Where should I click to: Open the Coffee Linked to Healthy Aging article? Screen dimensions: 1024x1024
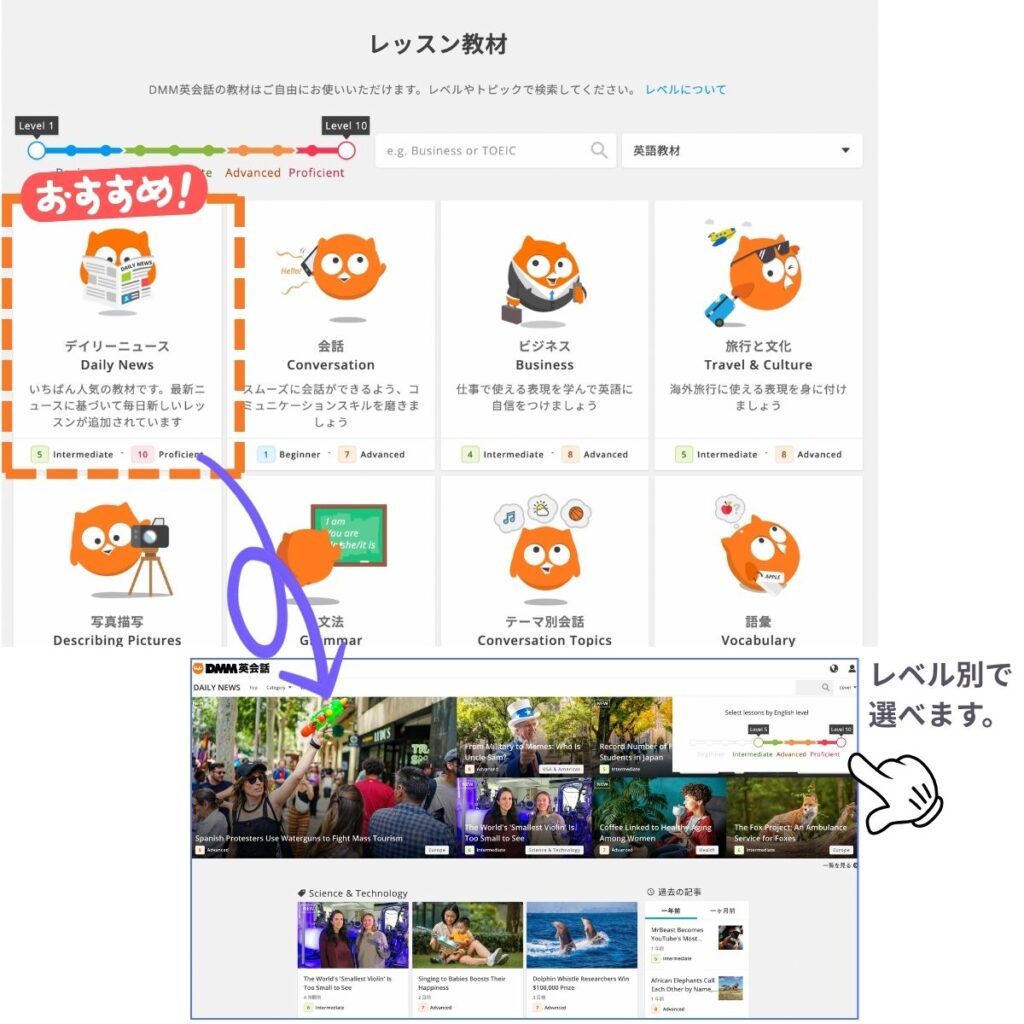tap(658, 817)
